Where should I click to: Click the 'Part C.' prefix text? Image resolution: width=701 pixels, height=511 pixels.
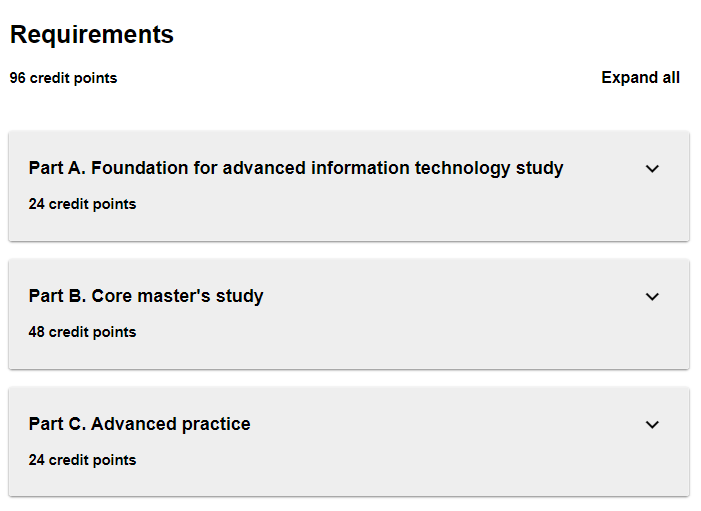click(58, 424)
